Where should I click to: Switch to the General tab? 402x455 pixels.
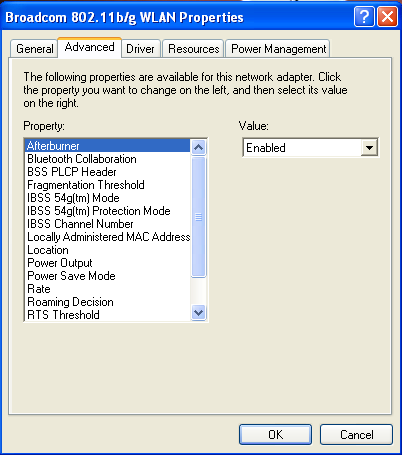coord(34,49)
